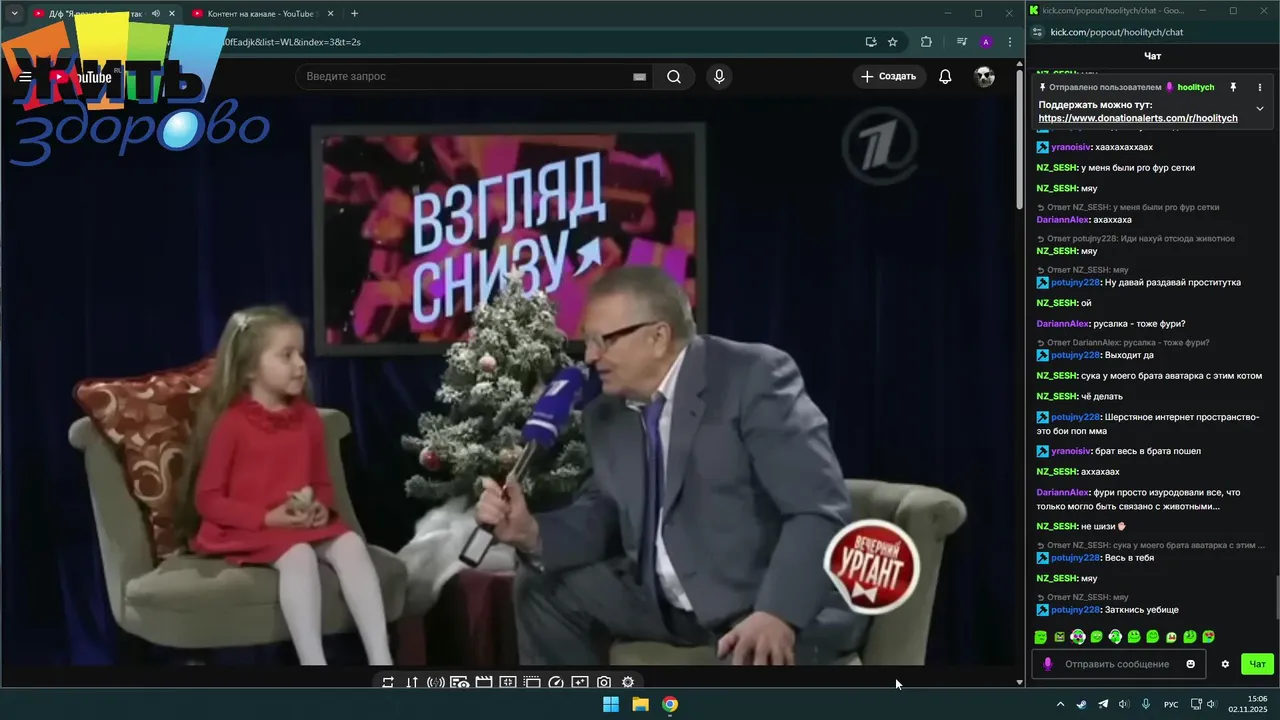Click the dotted window icon in the player toolbar
This screenshot has width=1280, height=720.
(x=532, y=682)
